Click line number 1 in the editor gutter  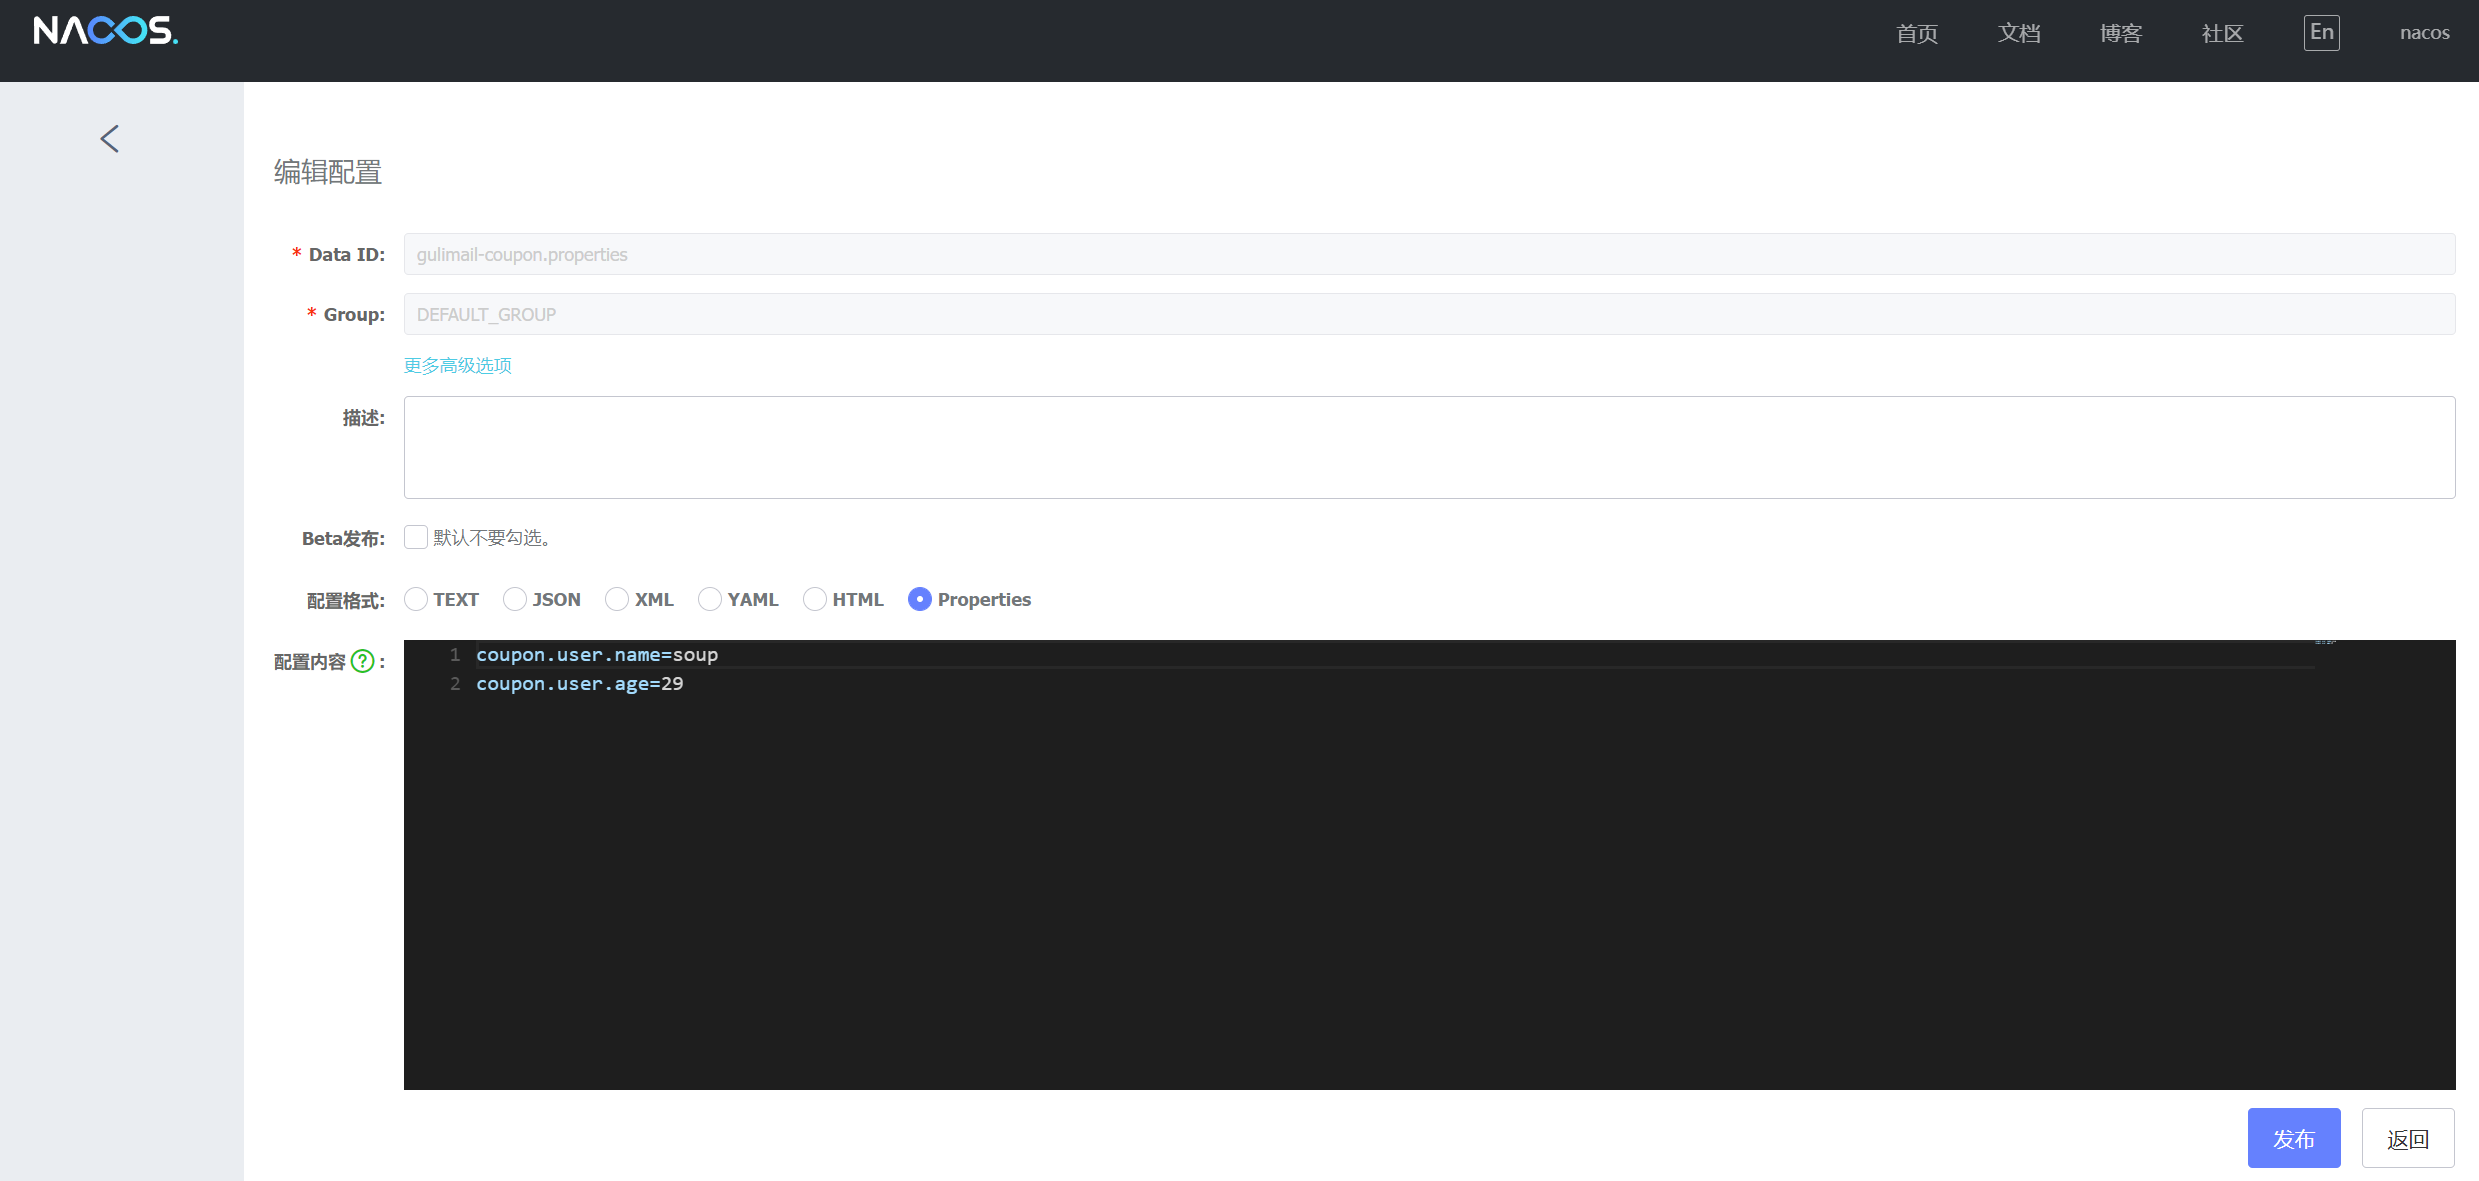coord(455,655)
